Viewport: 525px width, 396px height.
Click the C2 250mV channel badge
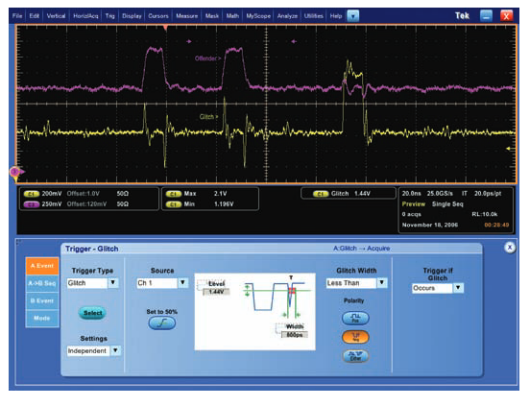point(31,204)
